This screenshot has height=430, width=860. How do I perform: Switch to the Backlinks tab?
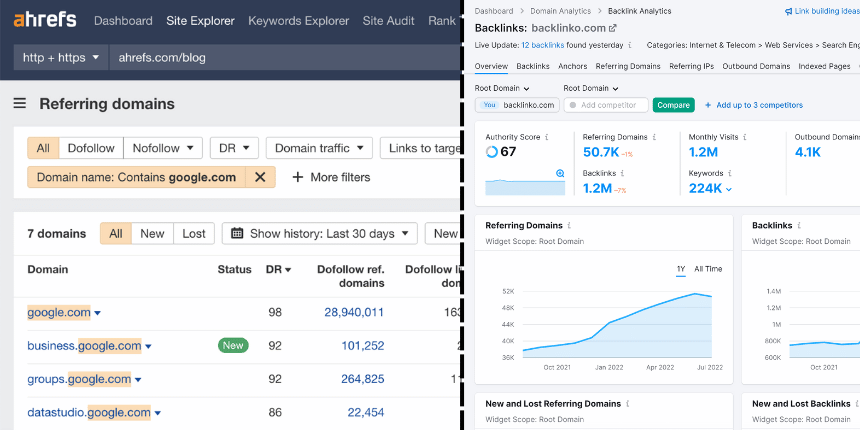533,66
